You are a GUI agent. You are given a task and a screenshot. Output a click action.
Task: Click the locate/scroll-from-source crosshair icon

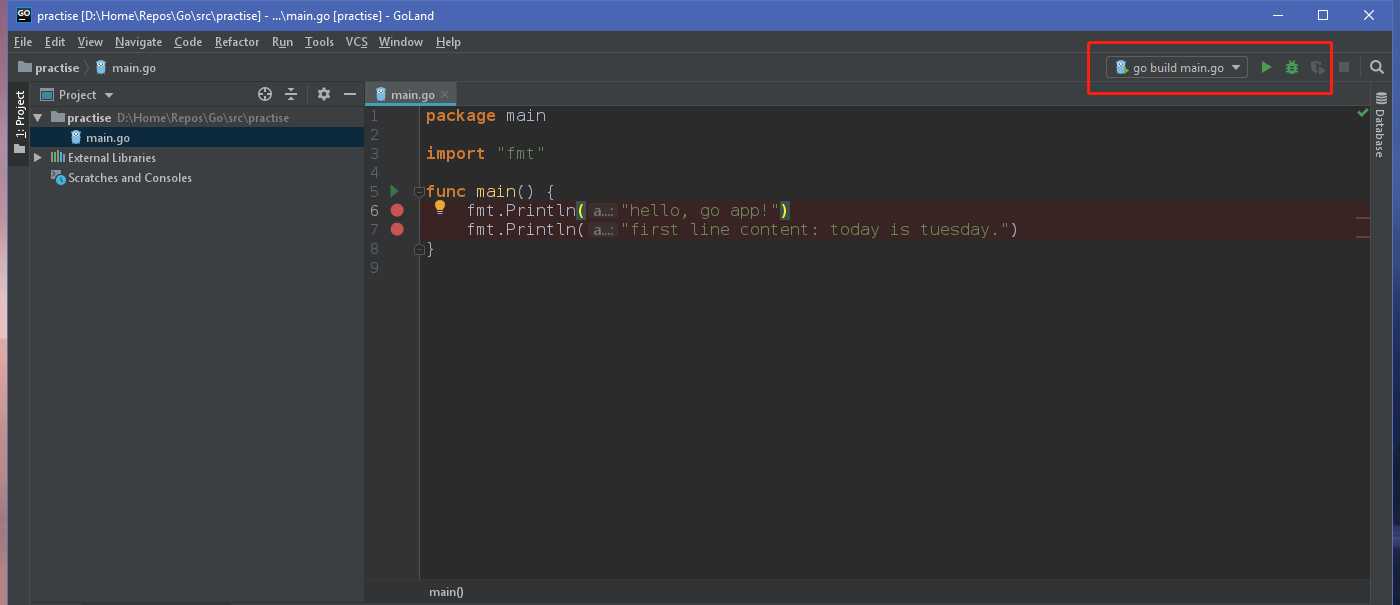[265, 94]
